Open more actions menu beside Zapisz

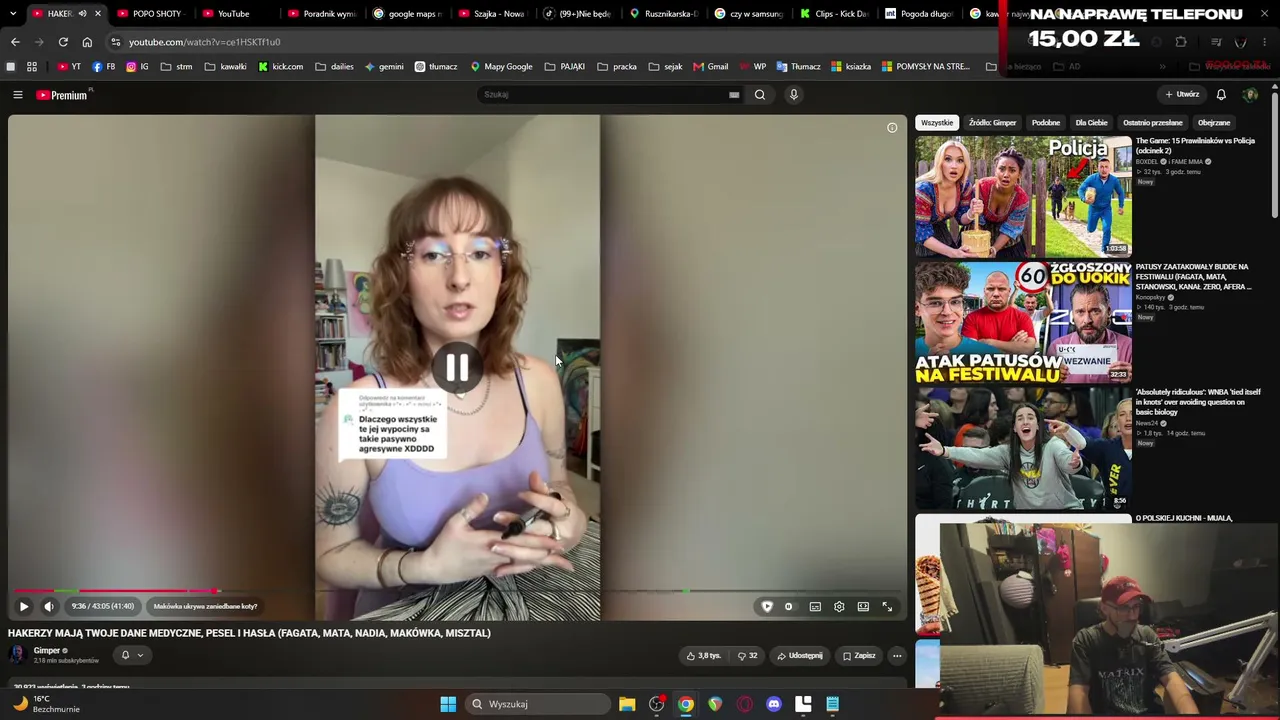click(897, 656)
